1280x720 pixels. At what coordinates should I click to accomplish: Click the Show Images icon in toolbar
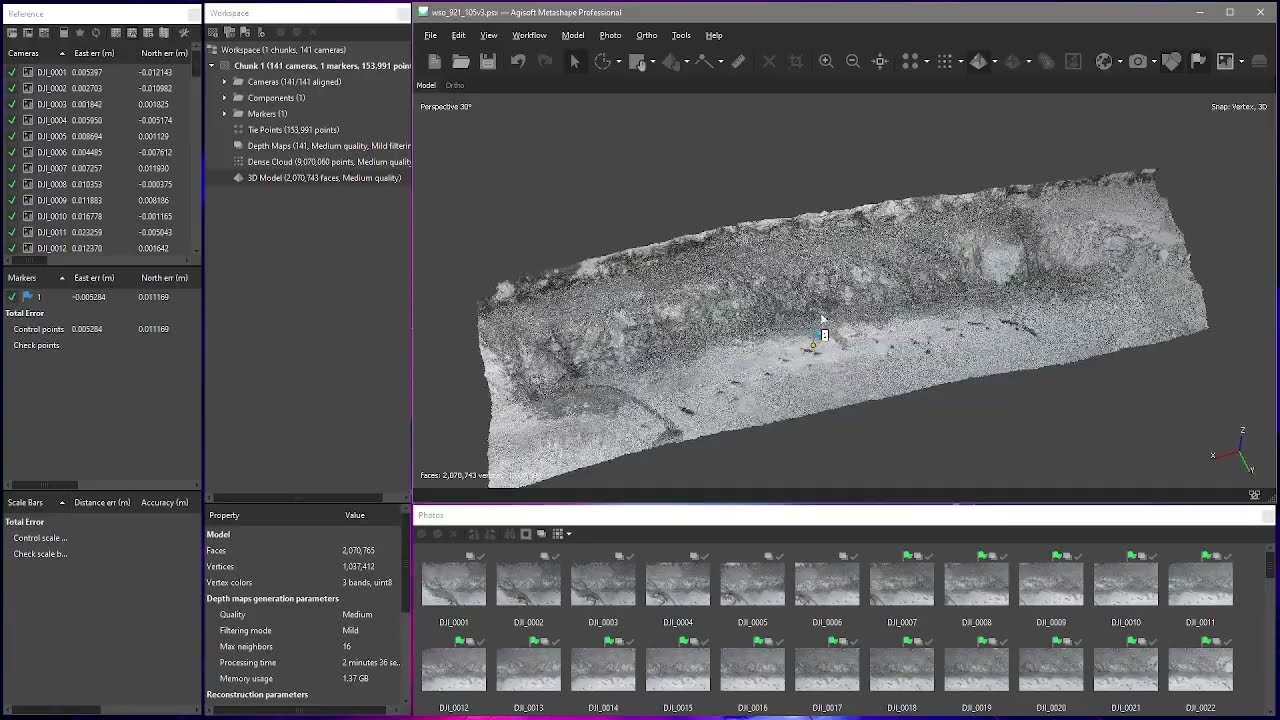pos(1225,61)
